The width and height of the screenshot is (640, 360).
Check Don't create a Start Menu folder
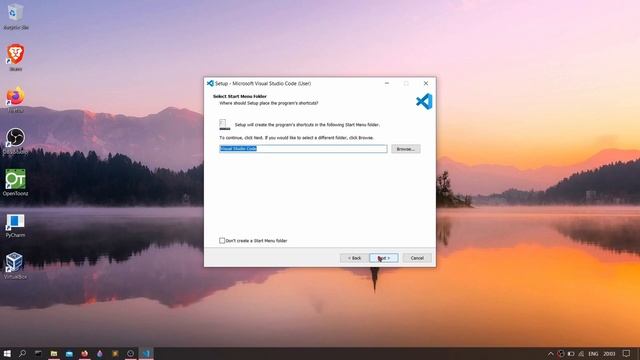(x=222, y=241)
